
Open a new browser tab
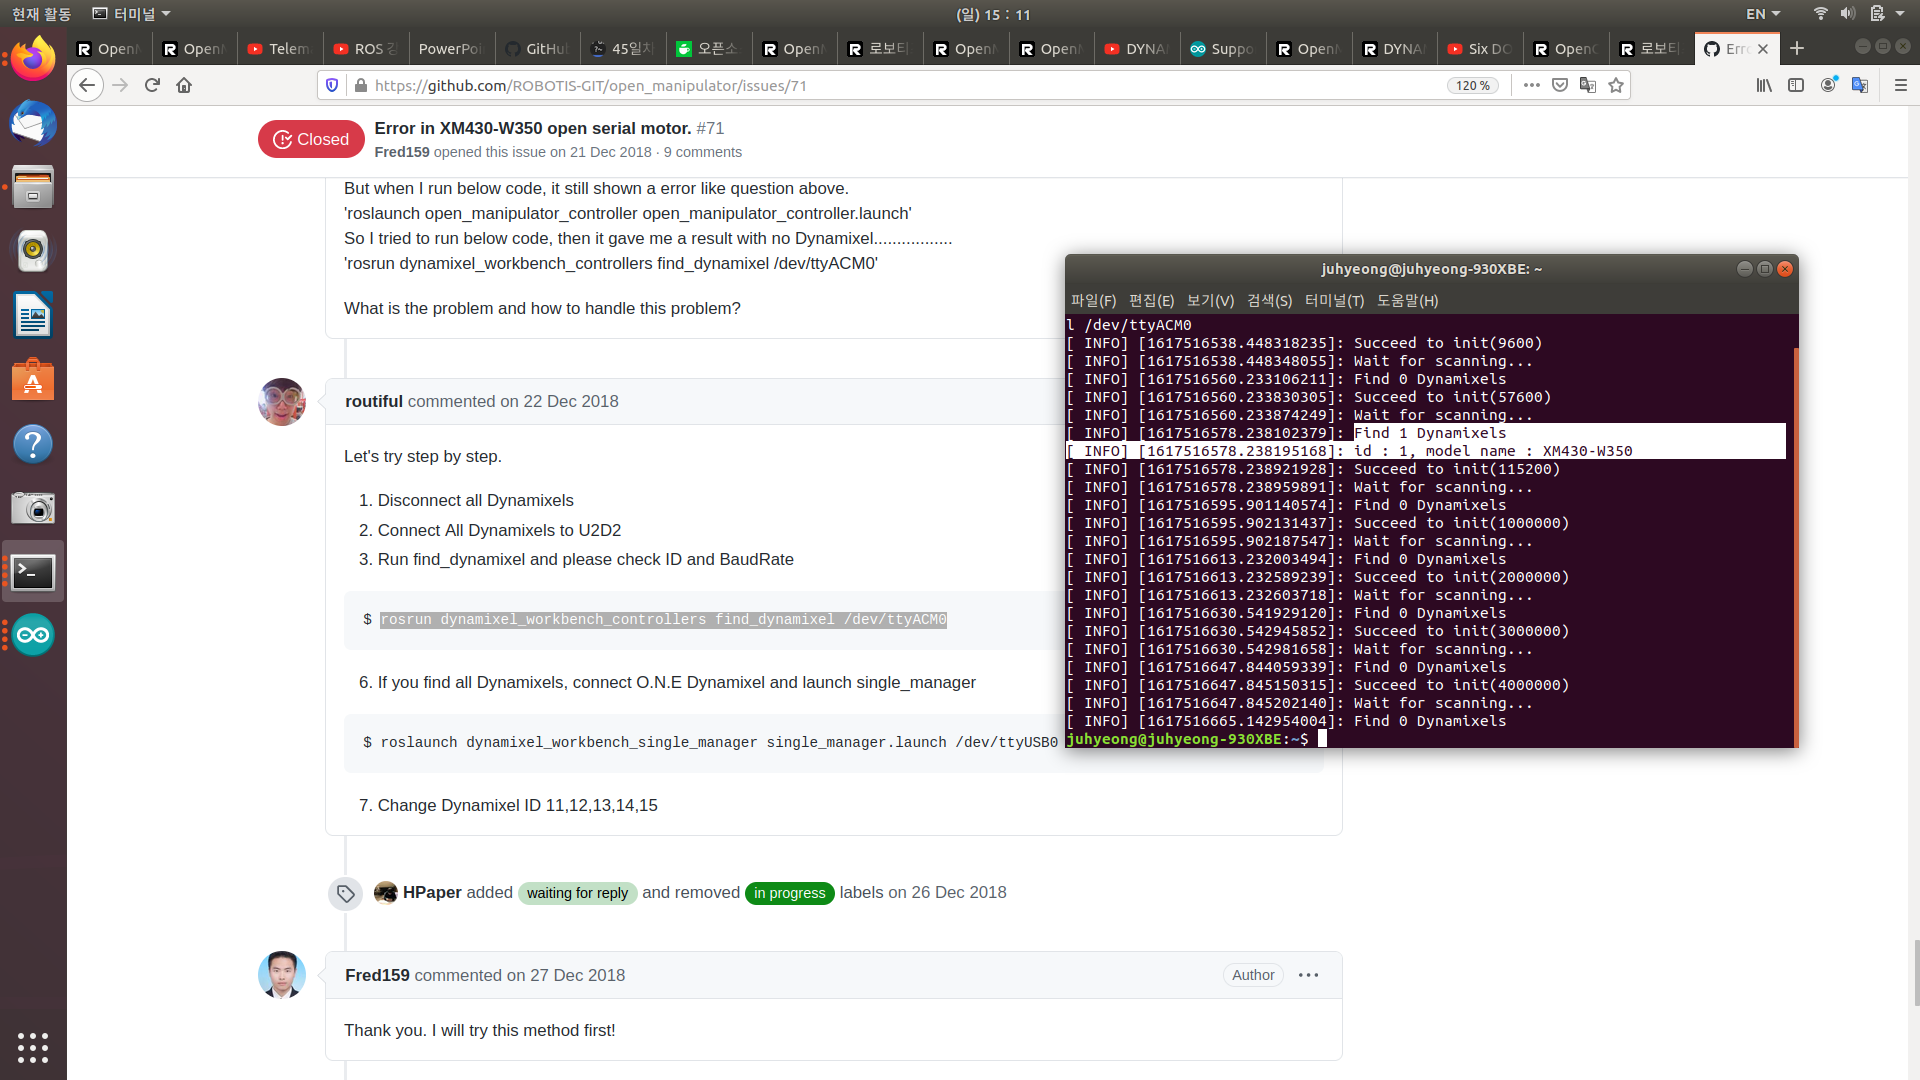pos(1797,48)
